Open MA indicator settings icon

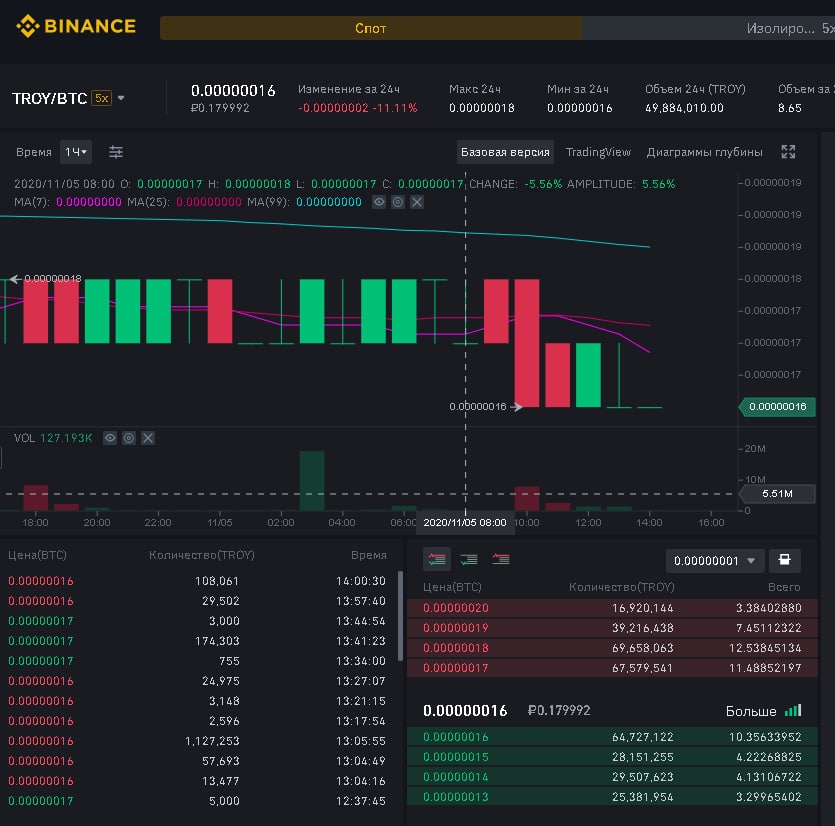click(x=398, y=202)
